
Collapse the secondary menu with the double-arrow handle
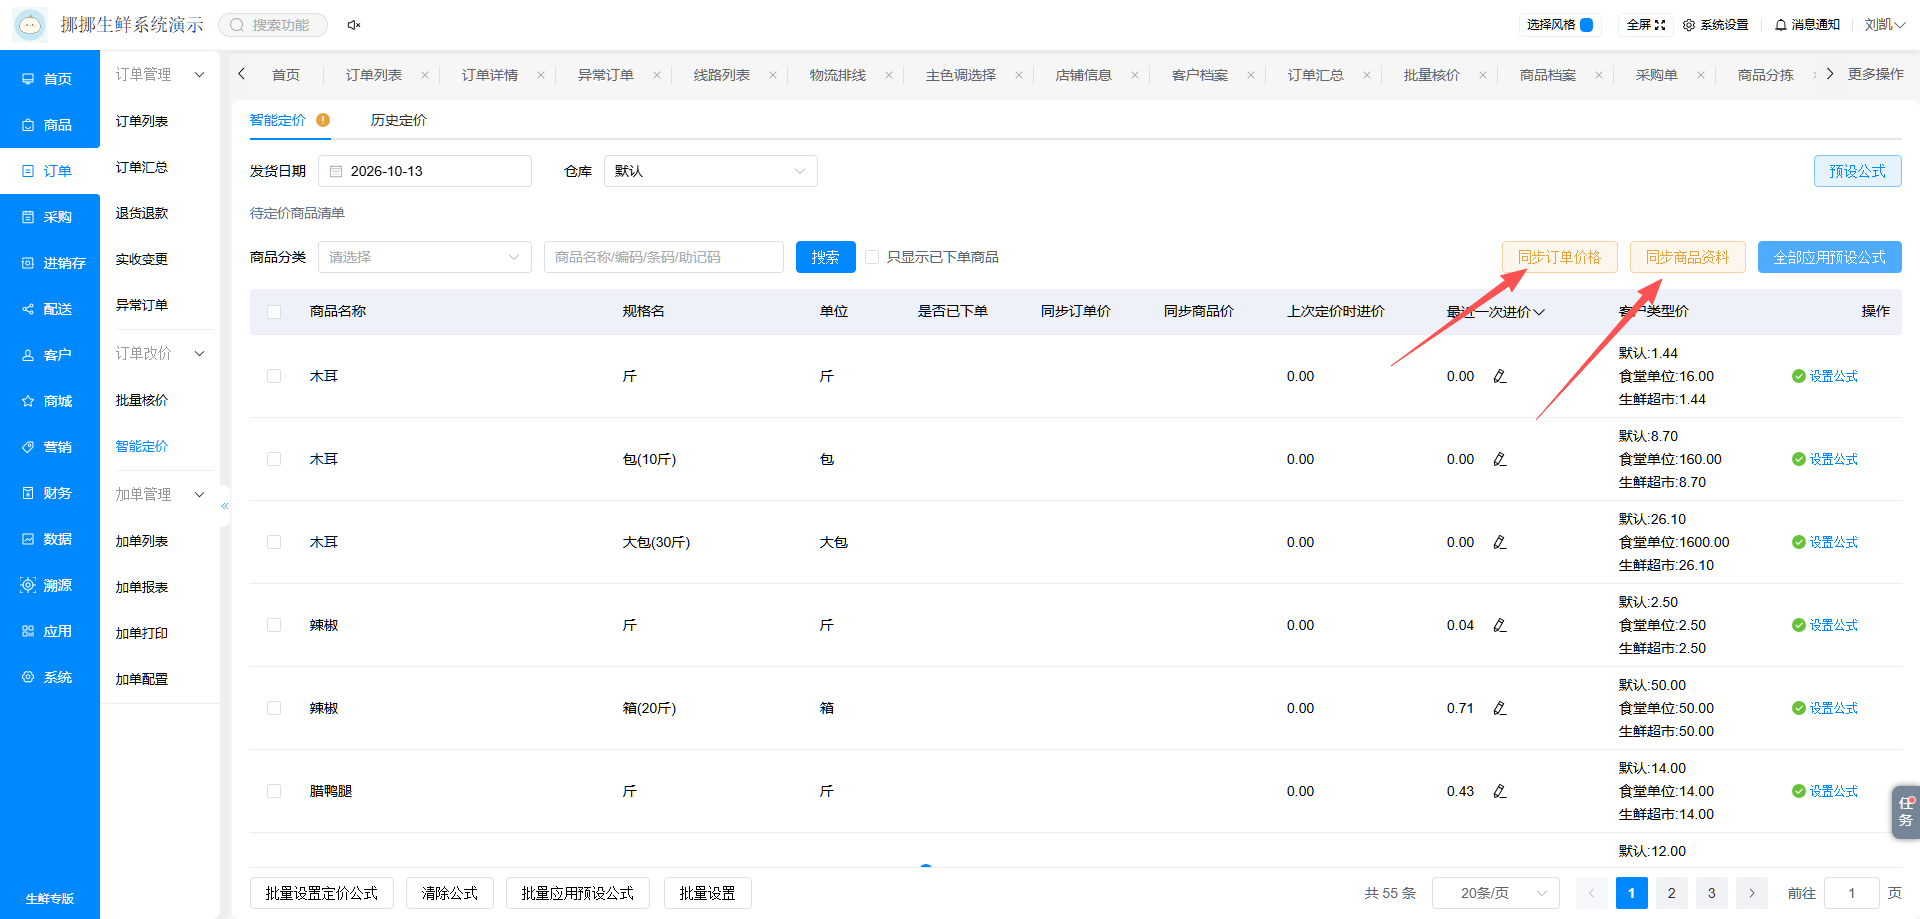[225, 506]
